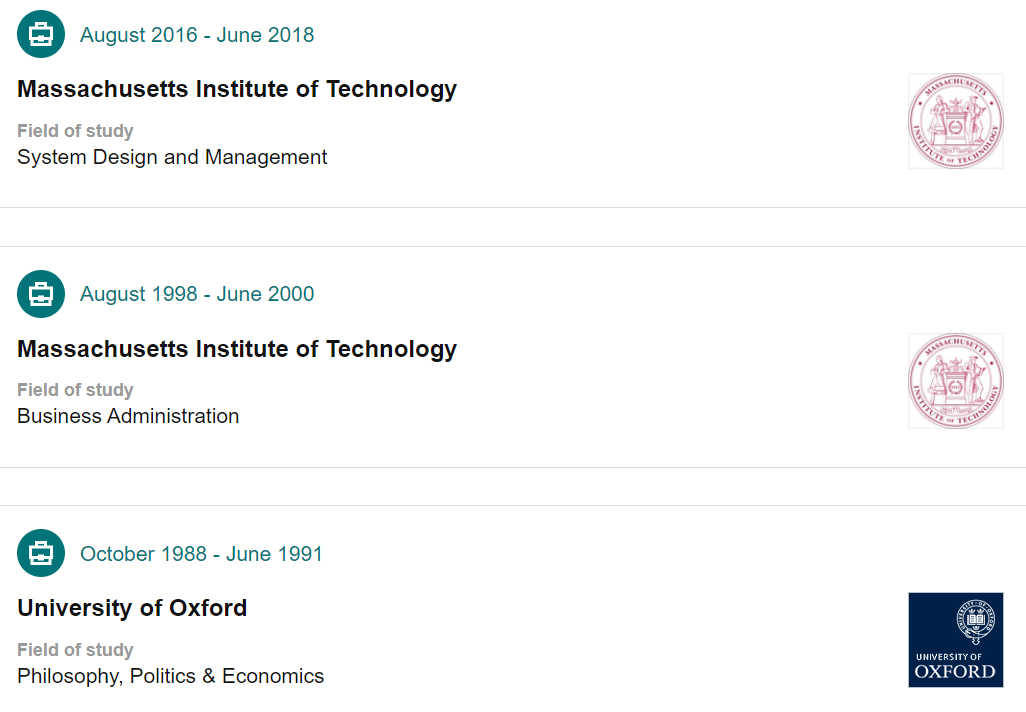Screen dimensions: 1026x712
Task: Select the October 1988 - June 1991 date range
Action: pyautogui.click(x=201, y=553)
